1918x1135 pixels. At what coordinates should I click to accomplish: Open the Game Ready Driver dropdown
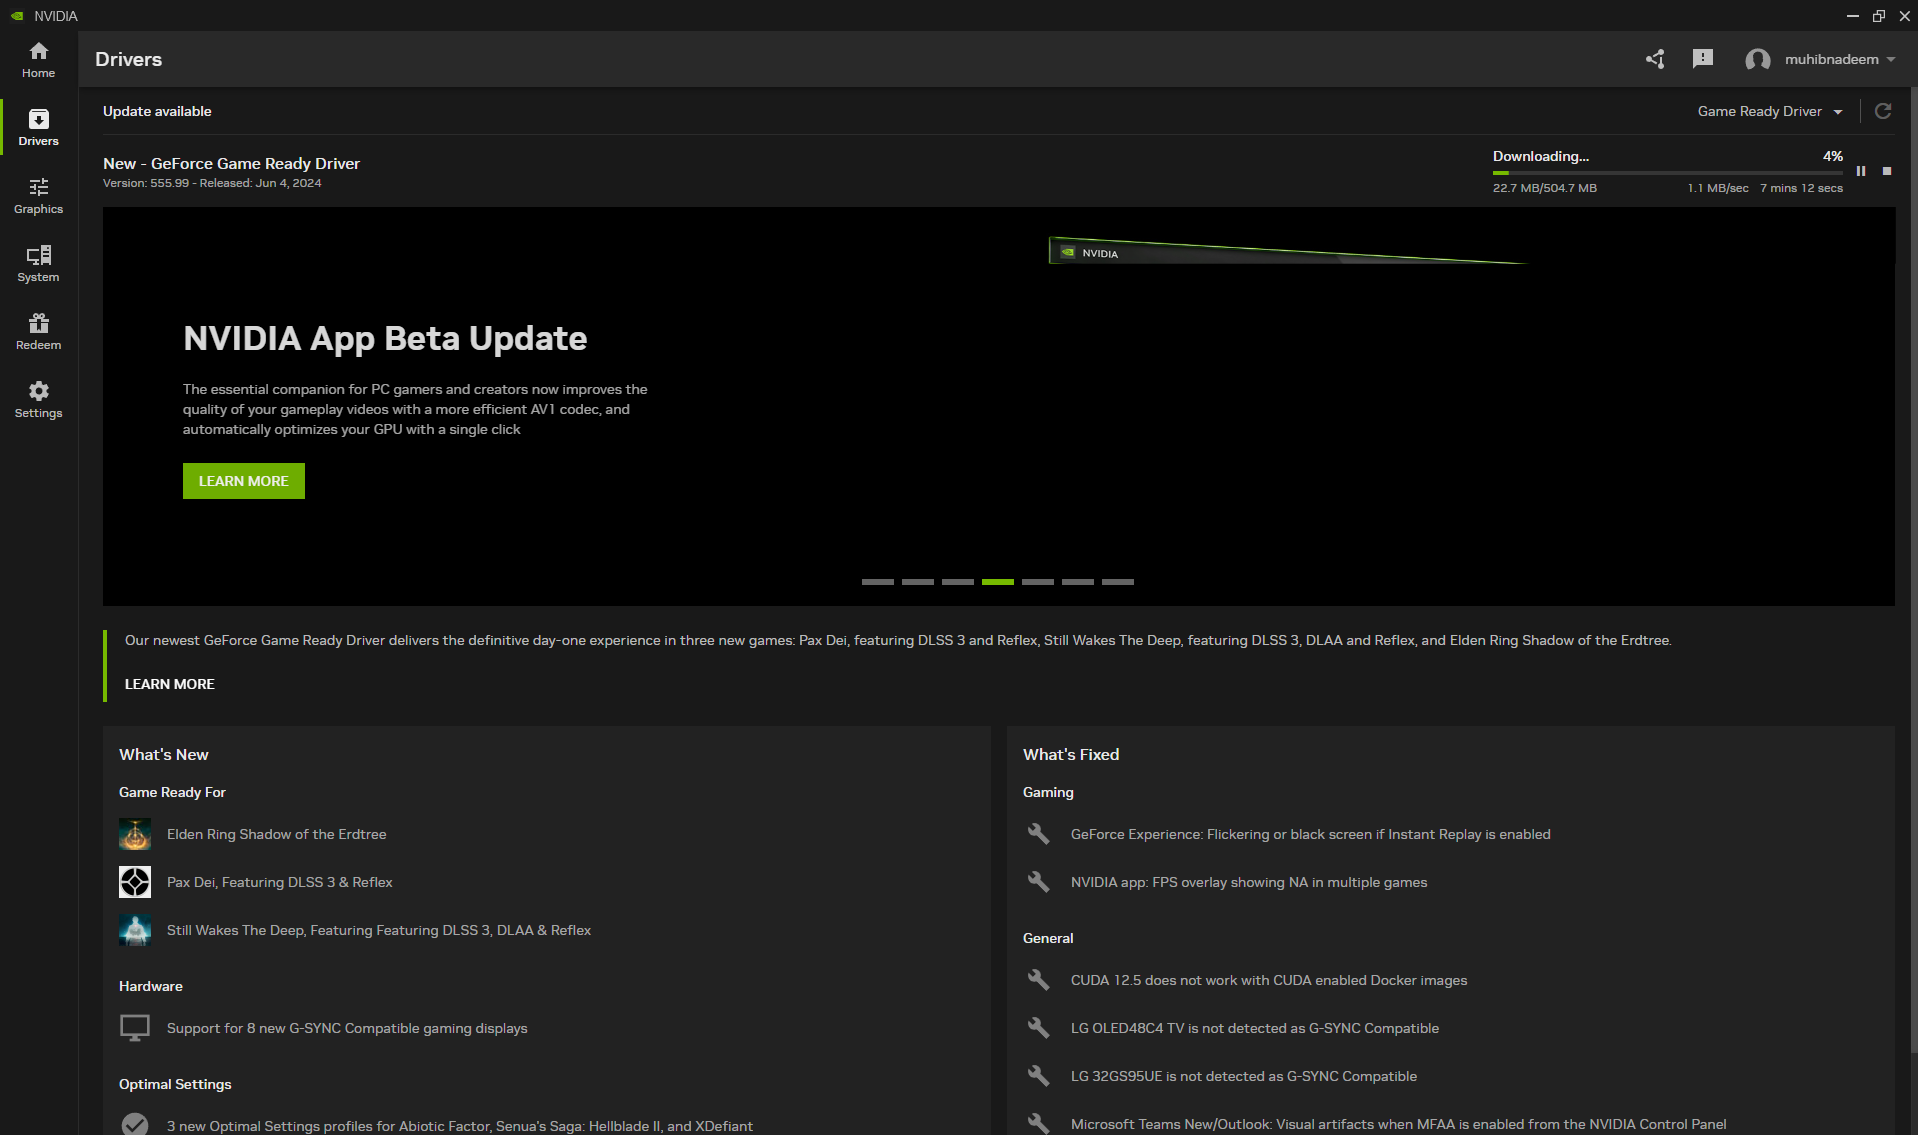pyautogui.click(x=1769, y=111)
